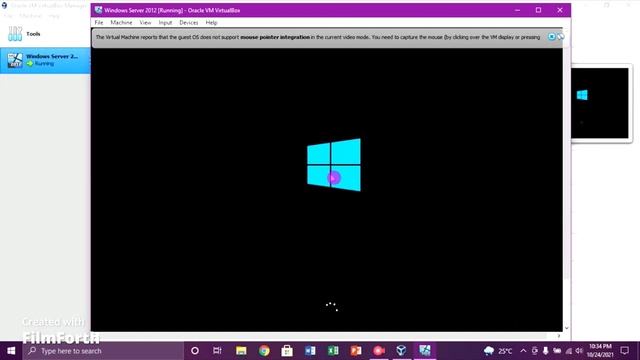Open network status tray icon
Viewport: 640px width, 360px height.
pos(569,351)
